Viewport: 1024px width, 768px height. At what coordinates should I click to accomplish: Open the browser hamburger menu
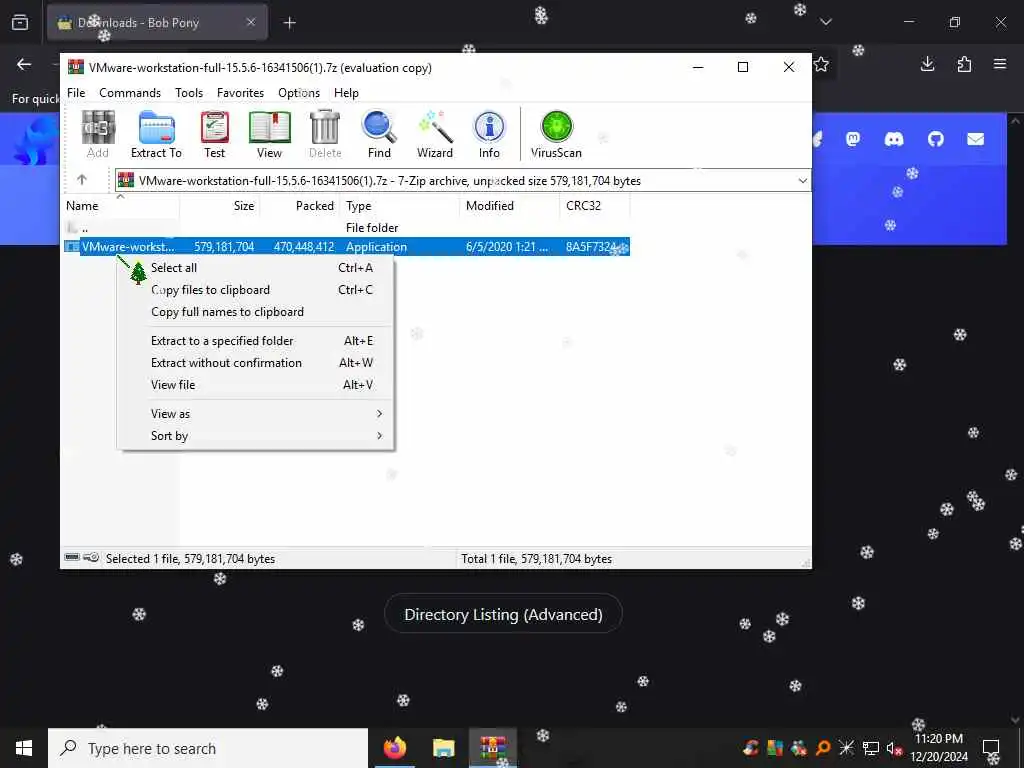tap(1000, 63)
